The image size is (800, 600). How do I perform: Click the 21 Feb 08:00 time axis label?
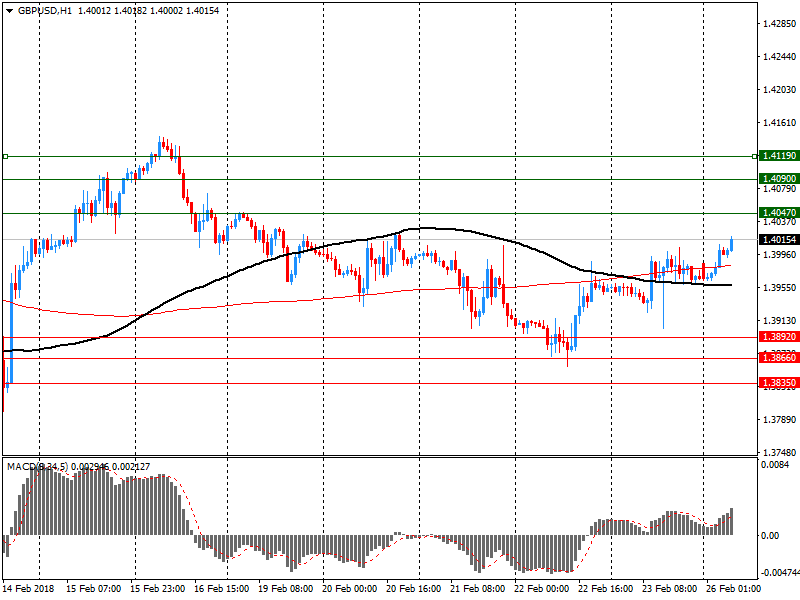point(478,589)
